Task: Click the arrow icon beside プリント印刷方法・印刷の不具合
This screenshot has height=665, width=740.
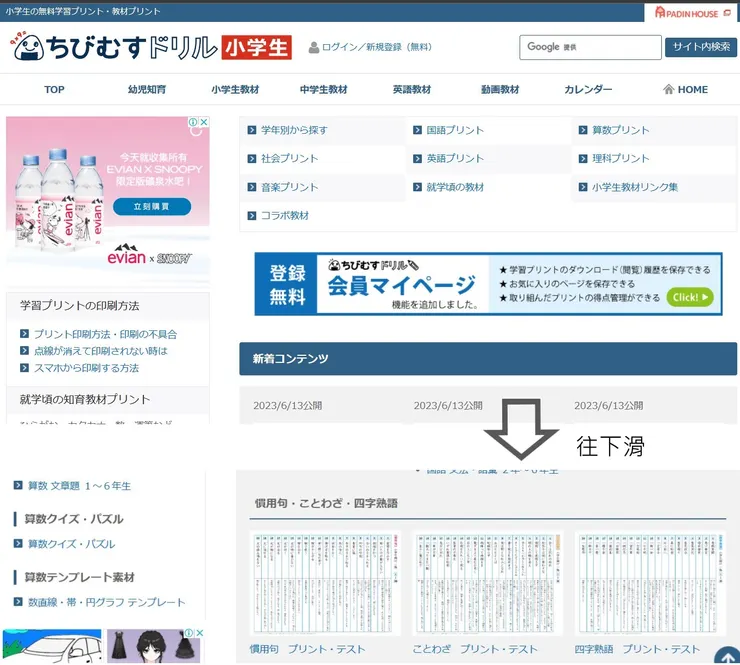Action: [25, 334]
